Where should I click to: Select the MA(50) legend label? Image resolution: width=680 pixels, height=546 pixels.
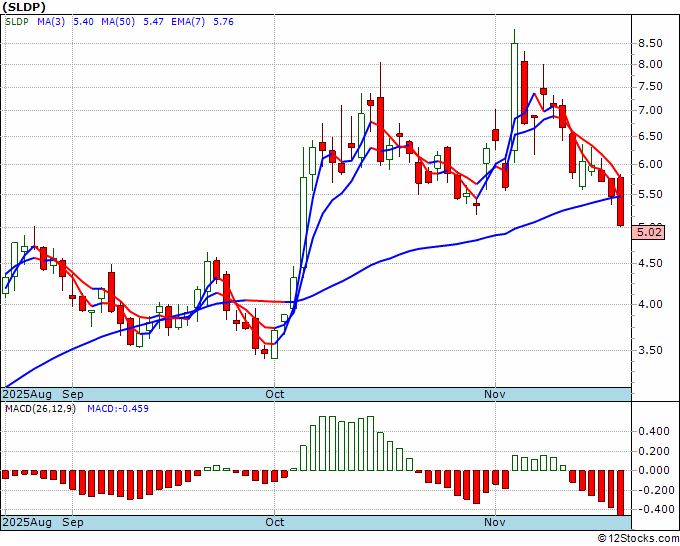pos(118,22)
